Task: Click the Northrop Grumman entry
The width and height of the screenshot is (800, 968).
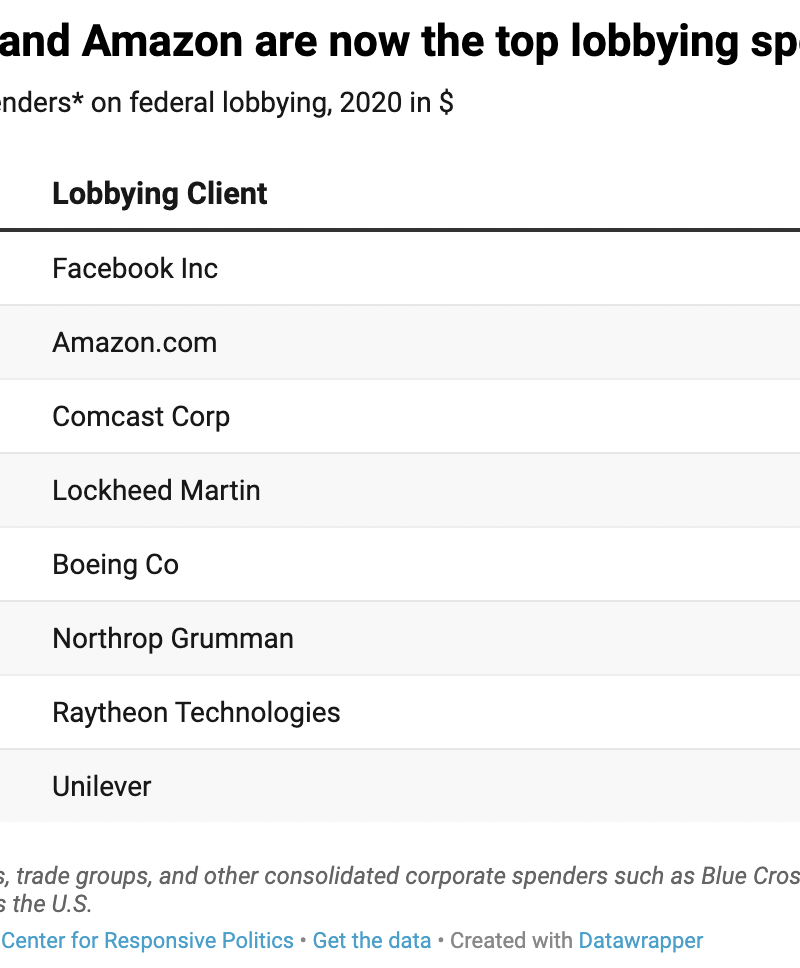Action: coord(172,638)
